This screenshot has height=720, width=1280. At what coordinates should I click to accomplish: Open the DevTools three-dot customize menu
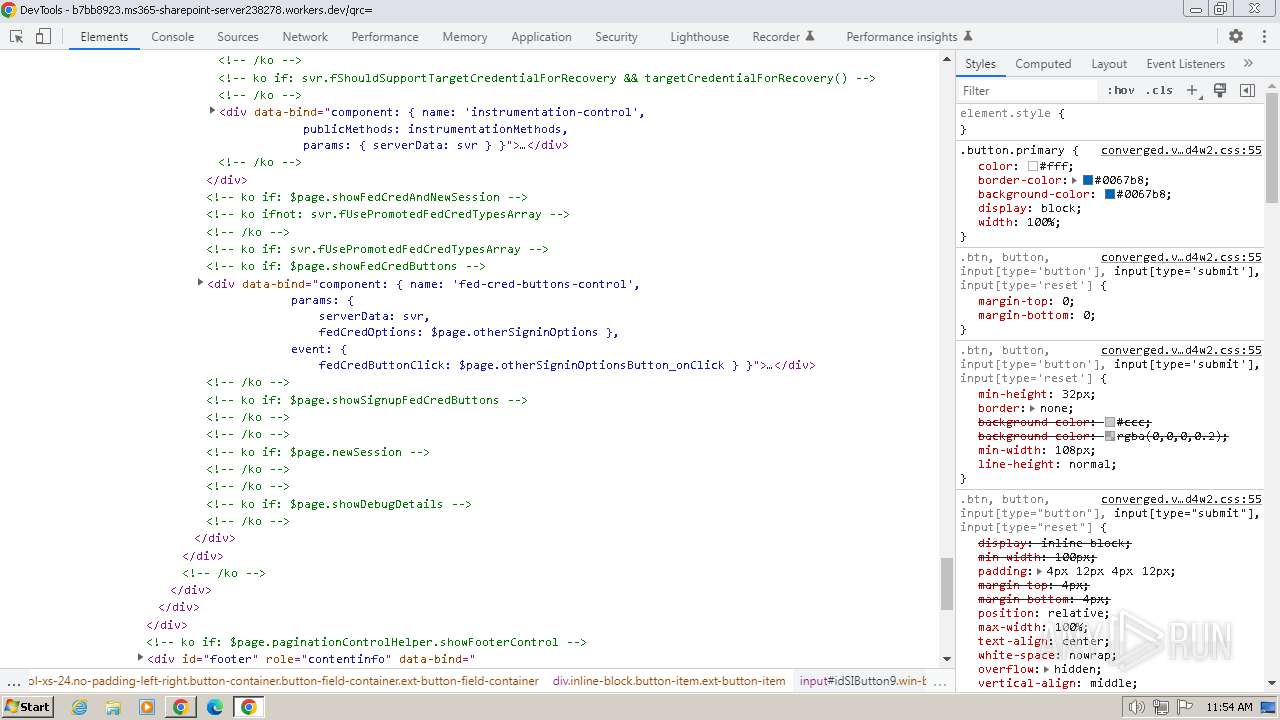click(1263, 36)
